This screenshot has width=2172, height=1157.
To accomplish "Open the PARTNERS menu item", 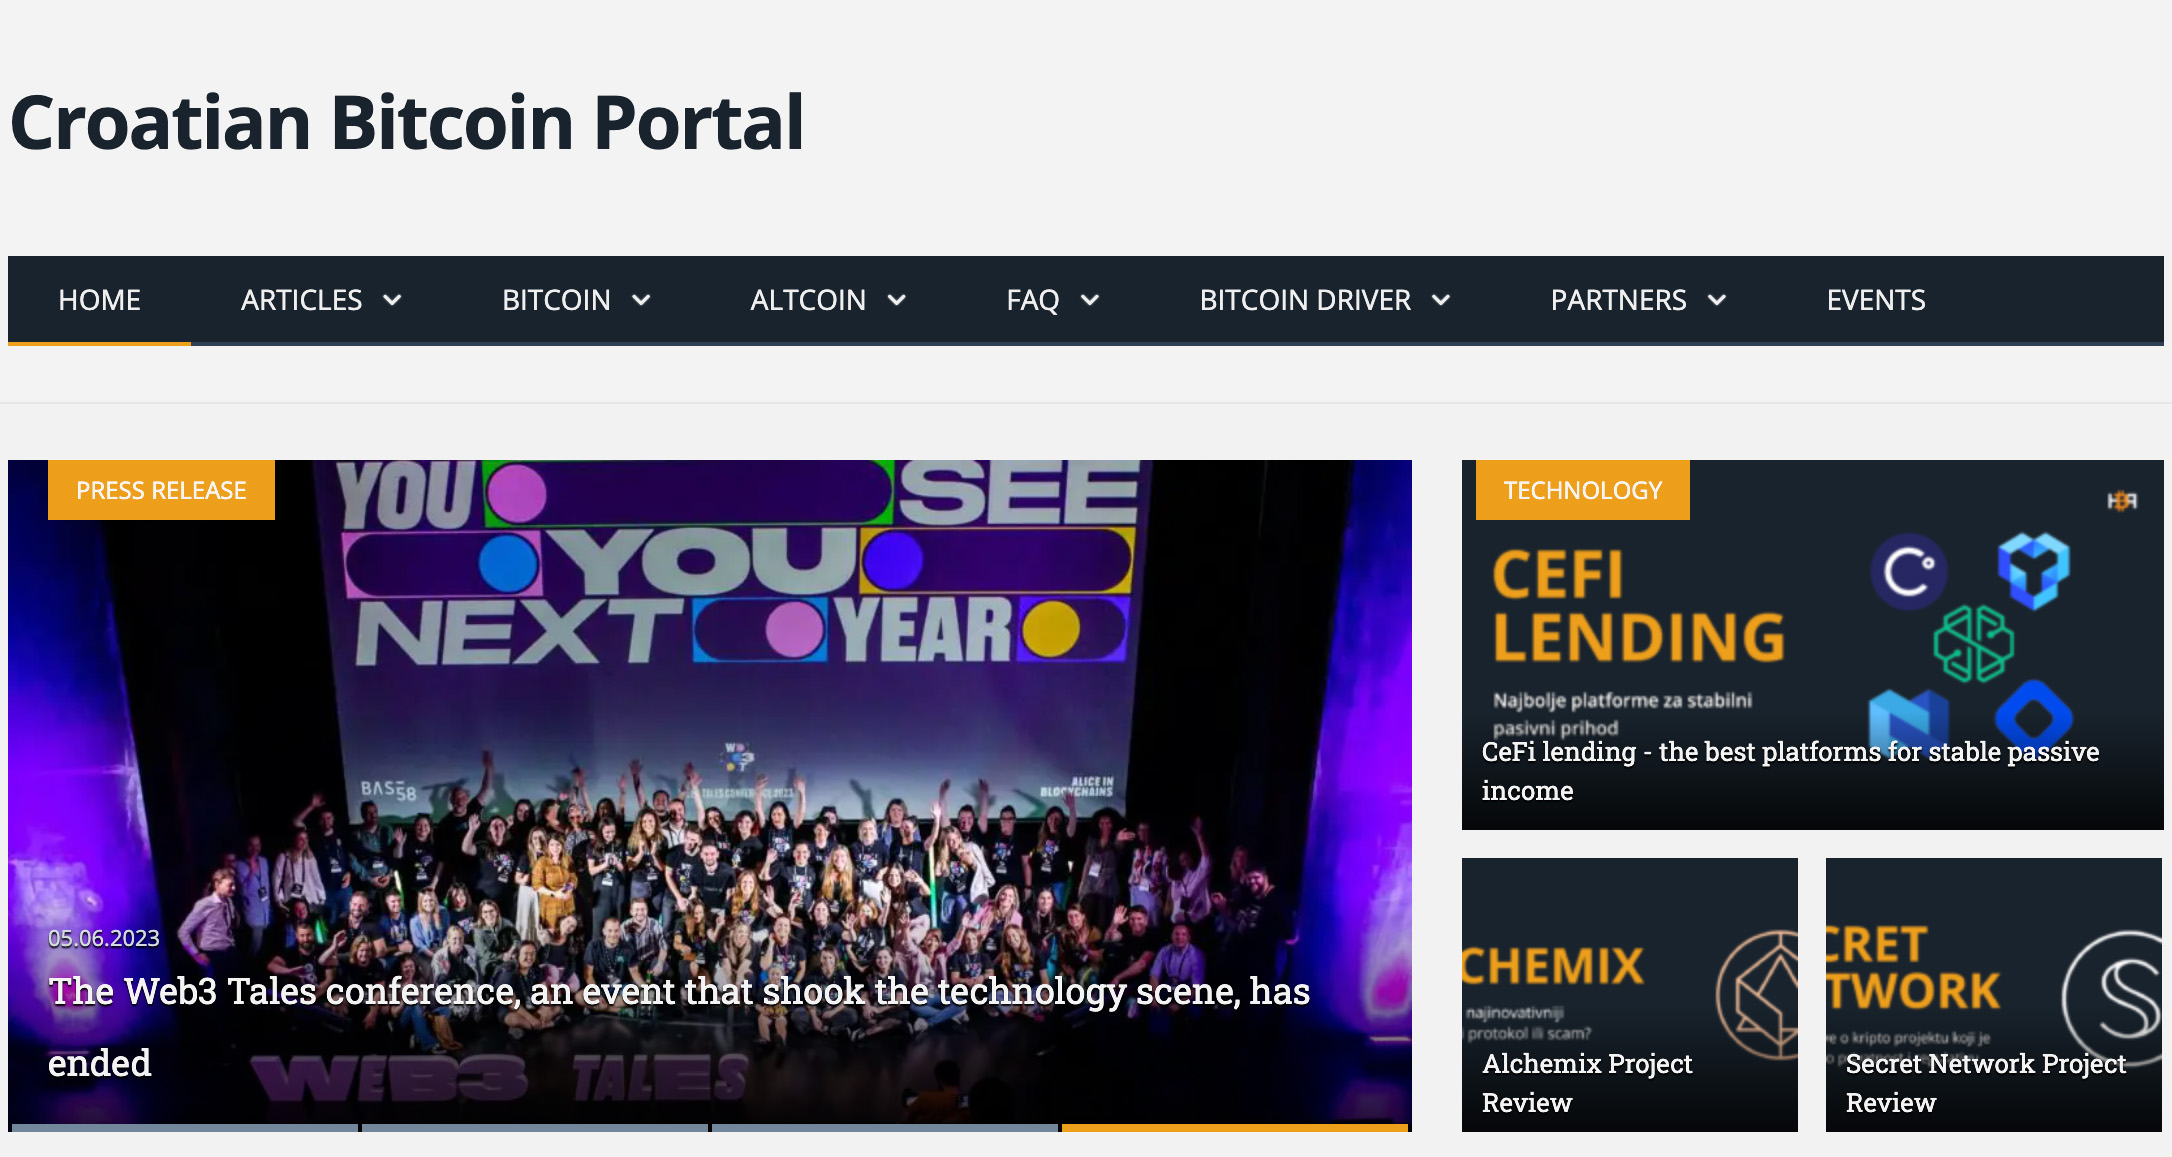I will click(1618, 300).
